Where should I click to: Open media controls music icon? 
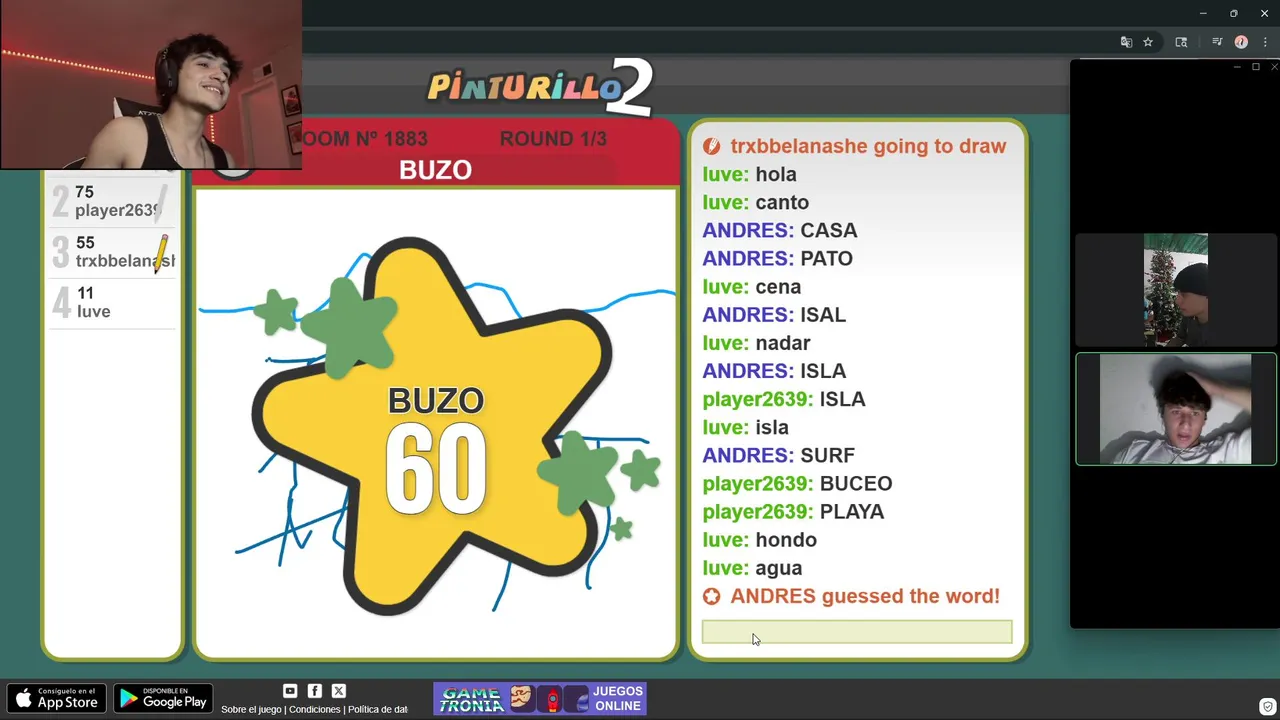click(x=1217, y=42)
